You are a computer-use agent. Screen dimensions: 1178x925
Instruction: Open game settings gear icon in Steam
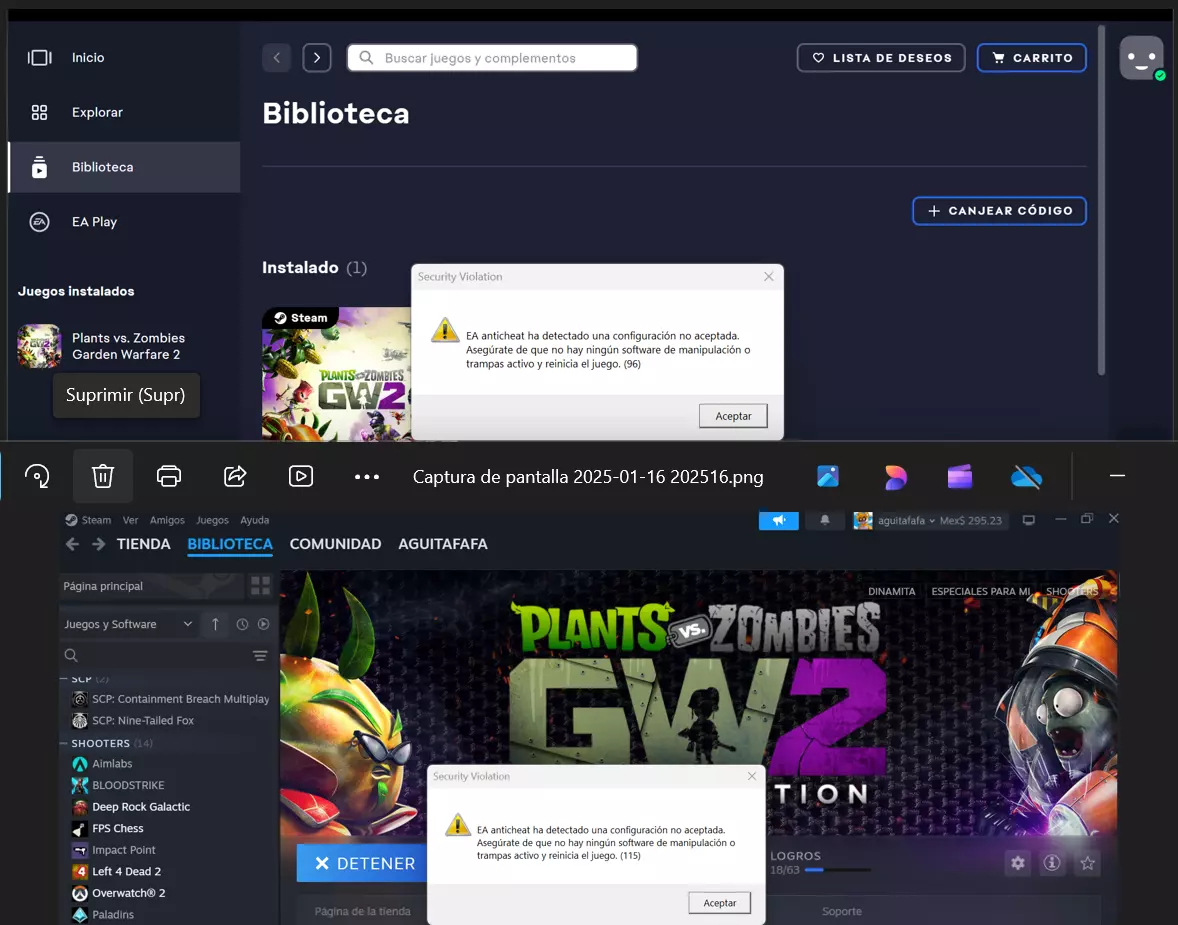[x=1018, y=863]
